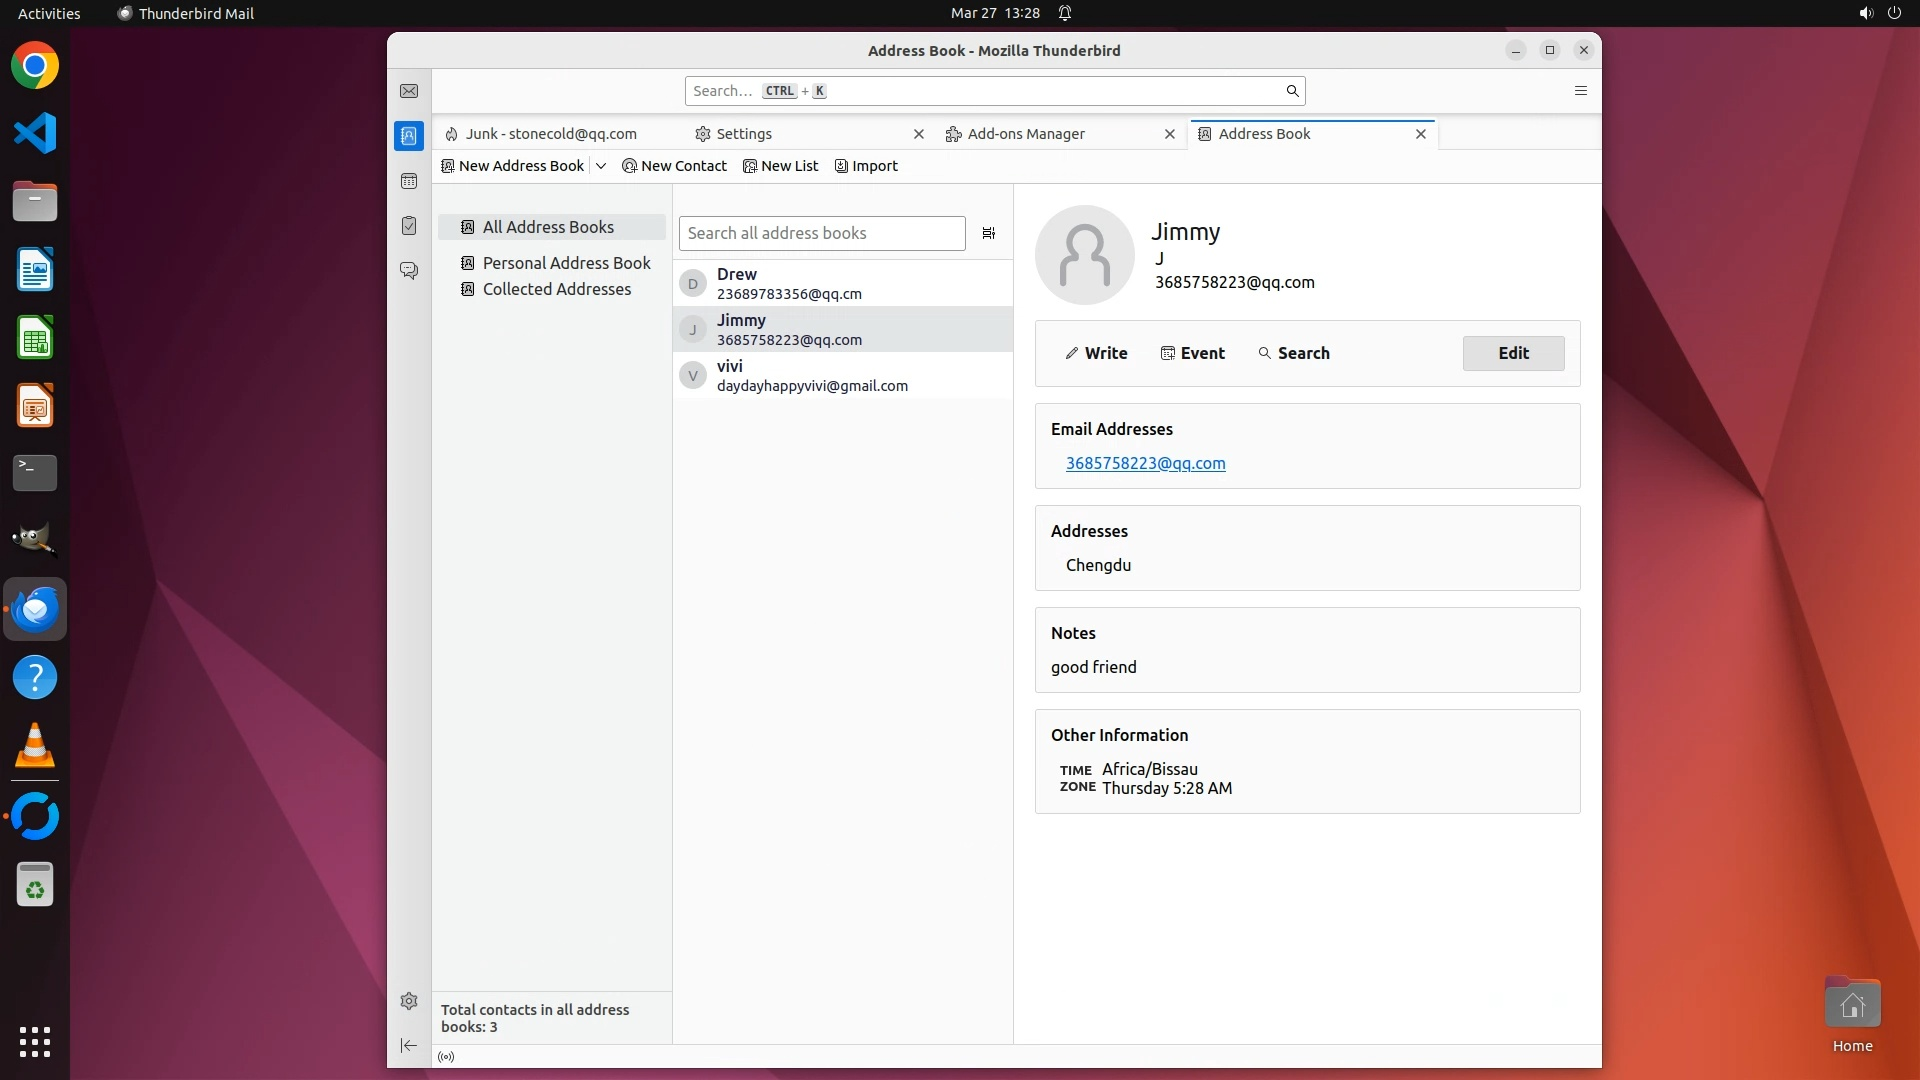The image size is (1920, 1080).
Task: Click the Edit contact button
Action: click(1512, 353)
